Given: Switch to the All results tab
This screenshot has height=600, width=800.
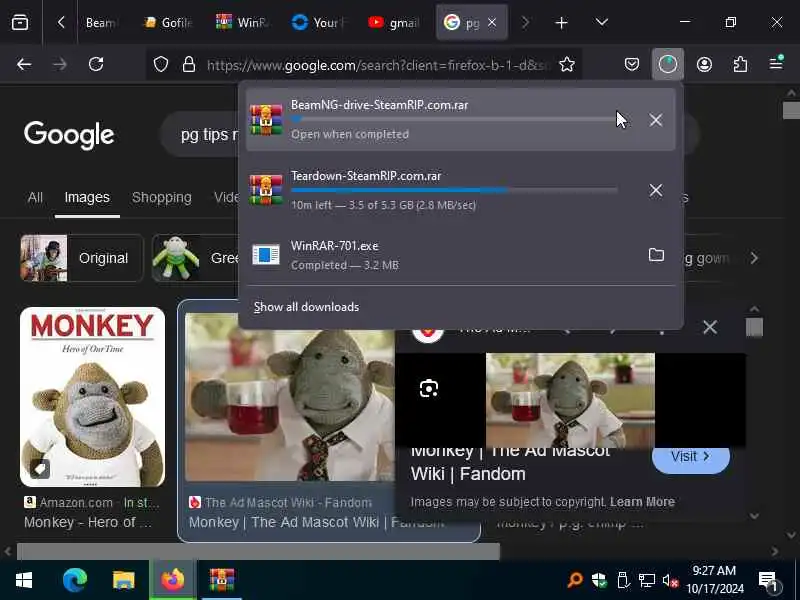Looking at the screenshot, I should (35, 197).
